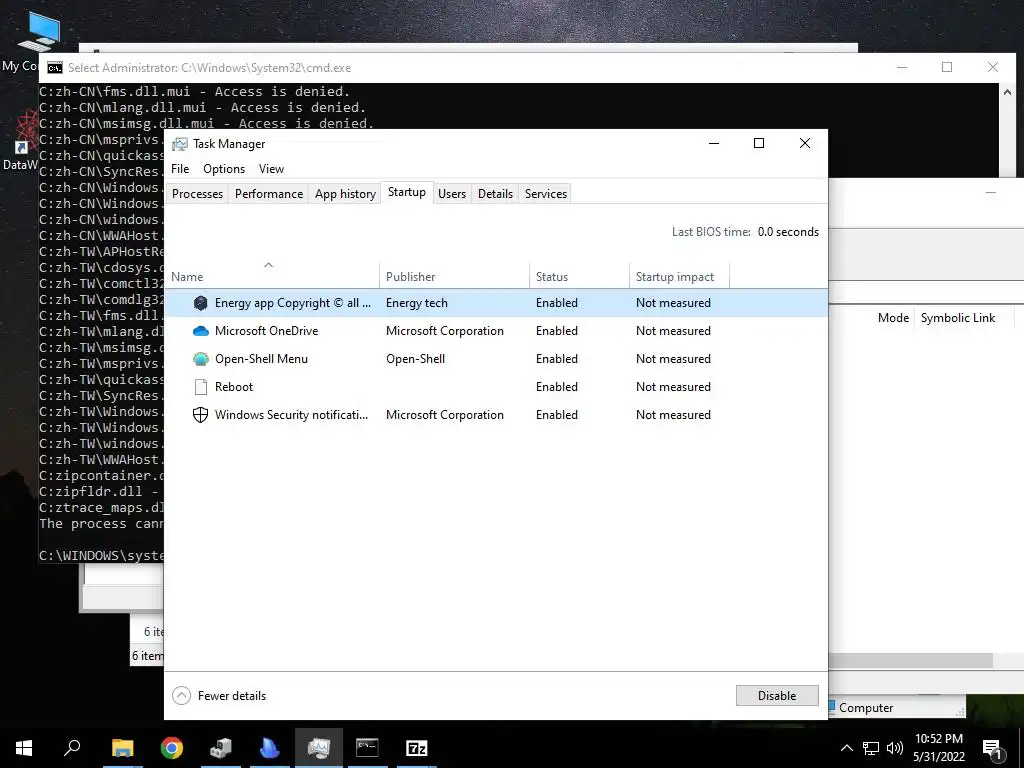Open the Options menu

(x=224, y=169)
